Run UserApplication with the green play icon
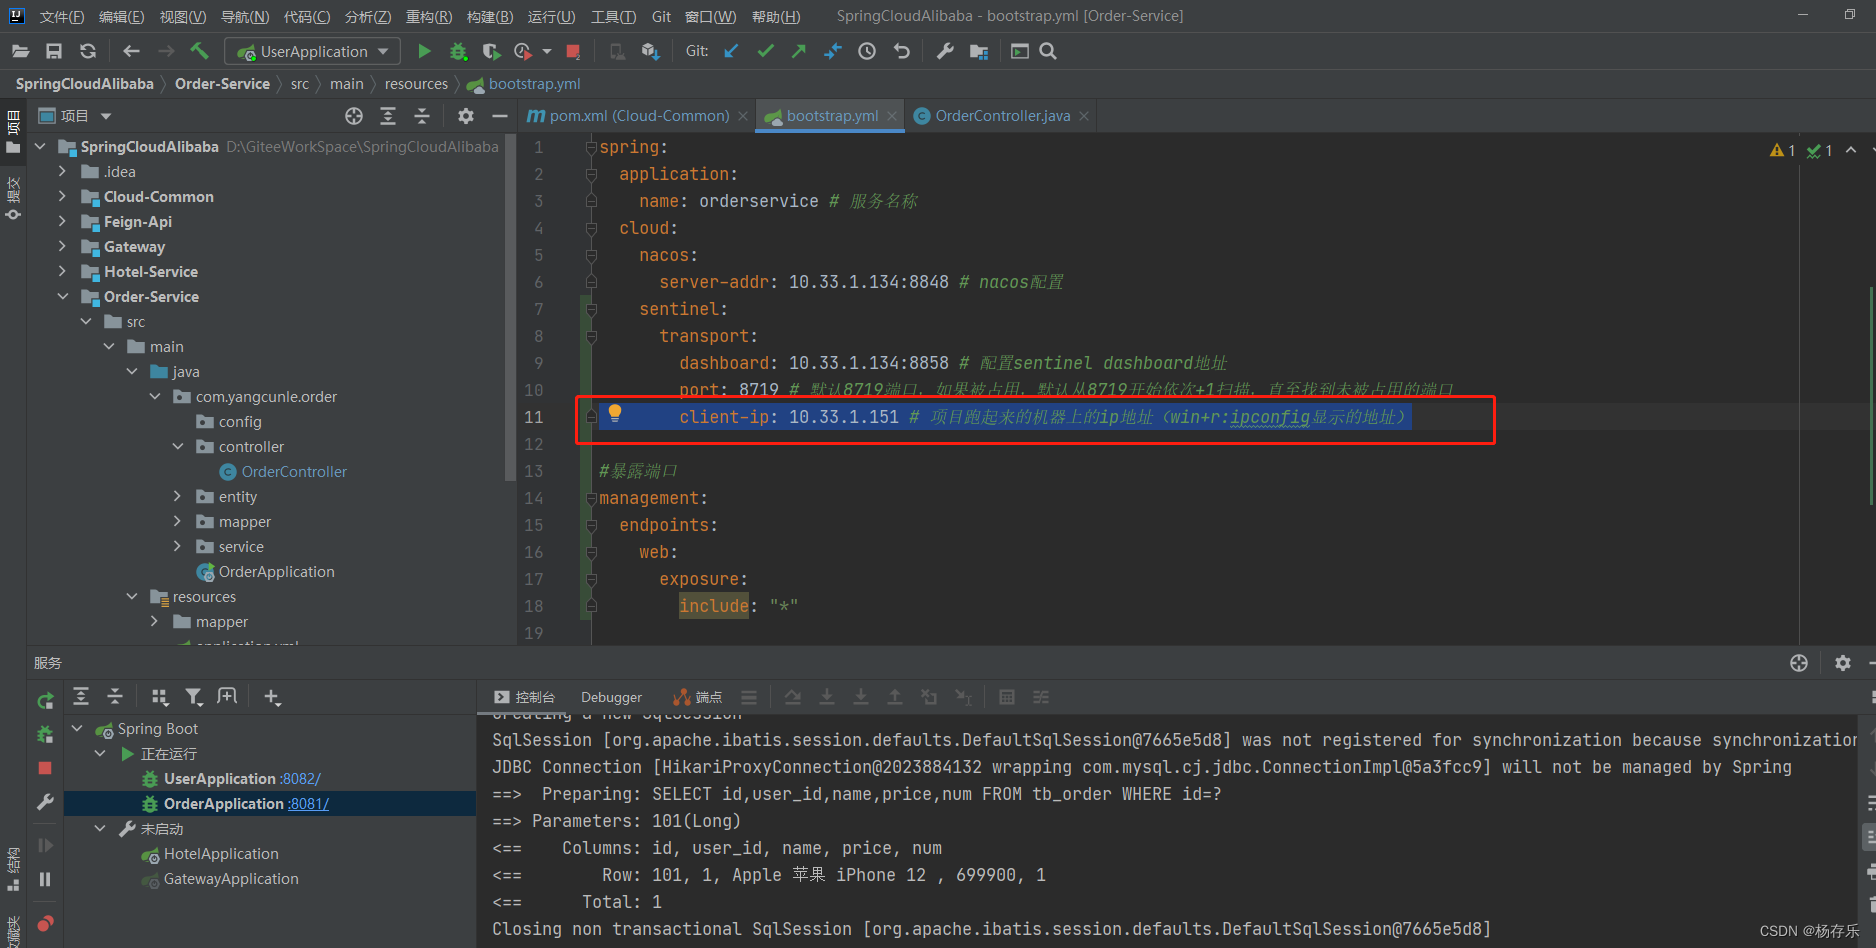Screen dimensions: 1876x948 click(x=424, y=51)
